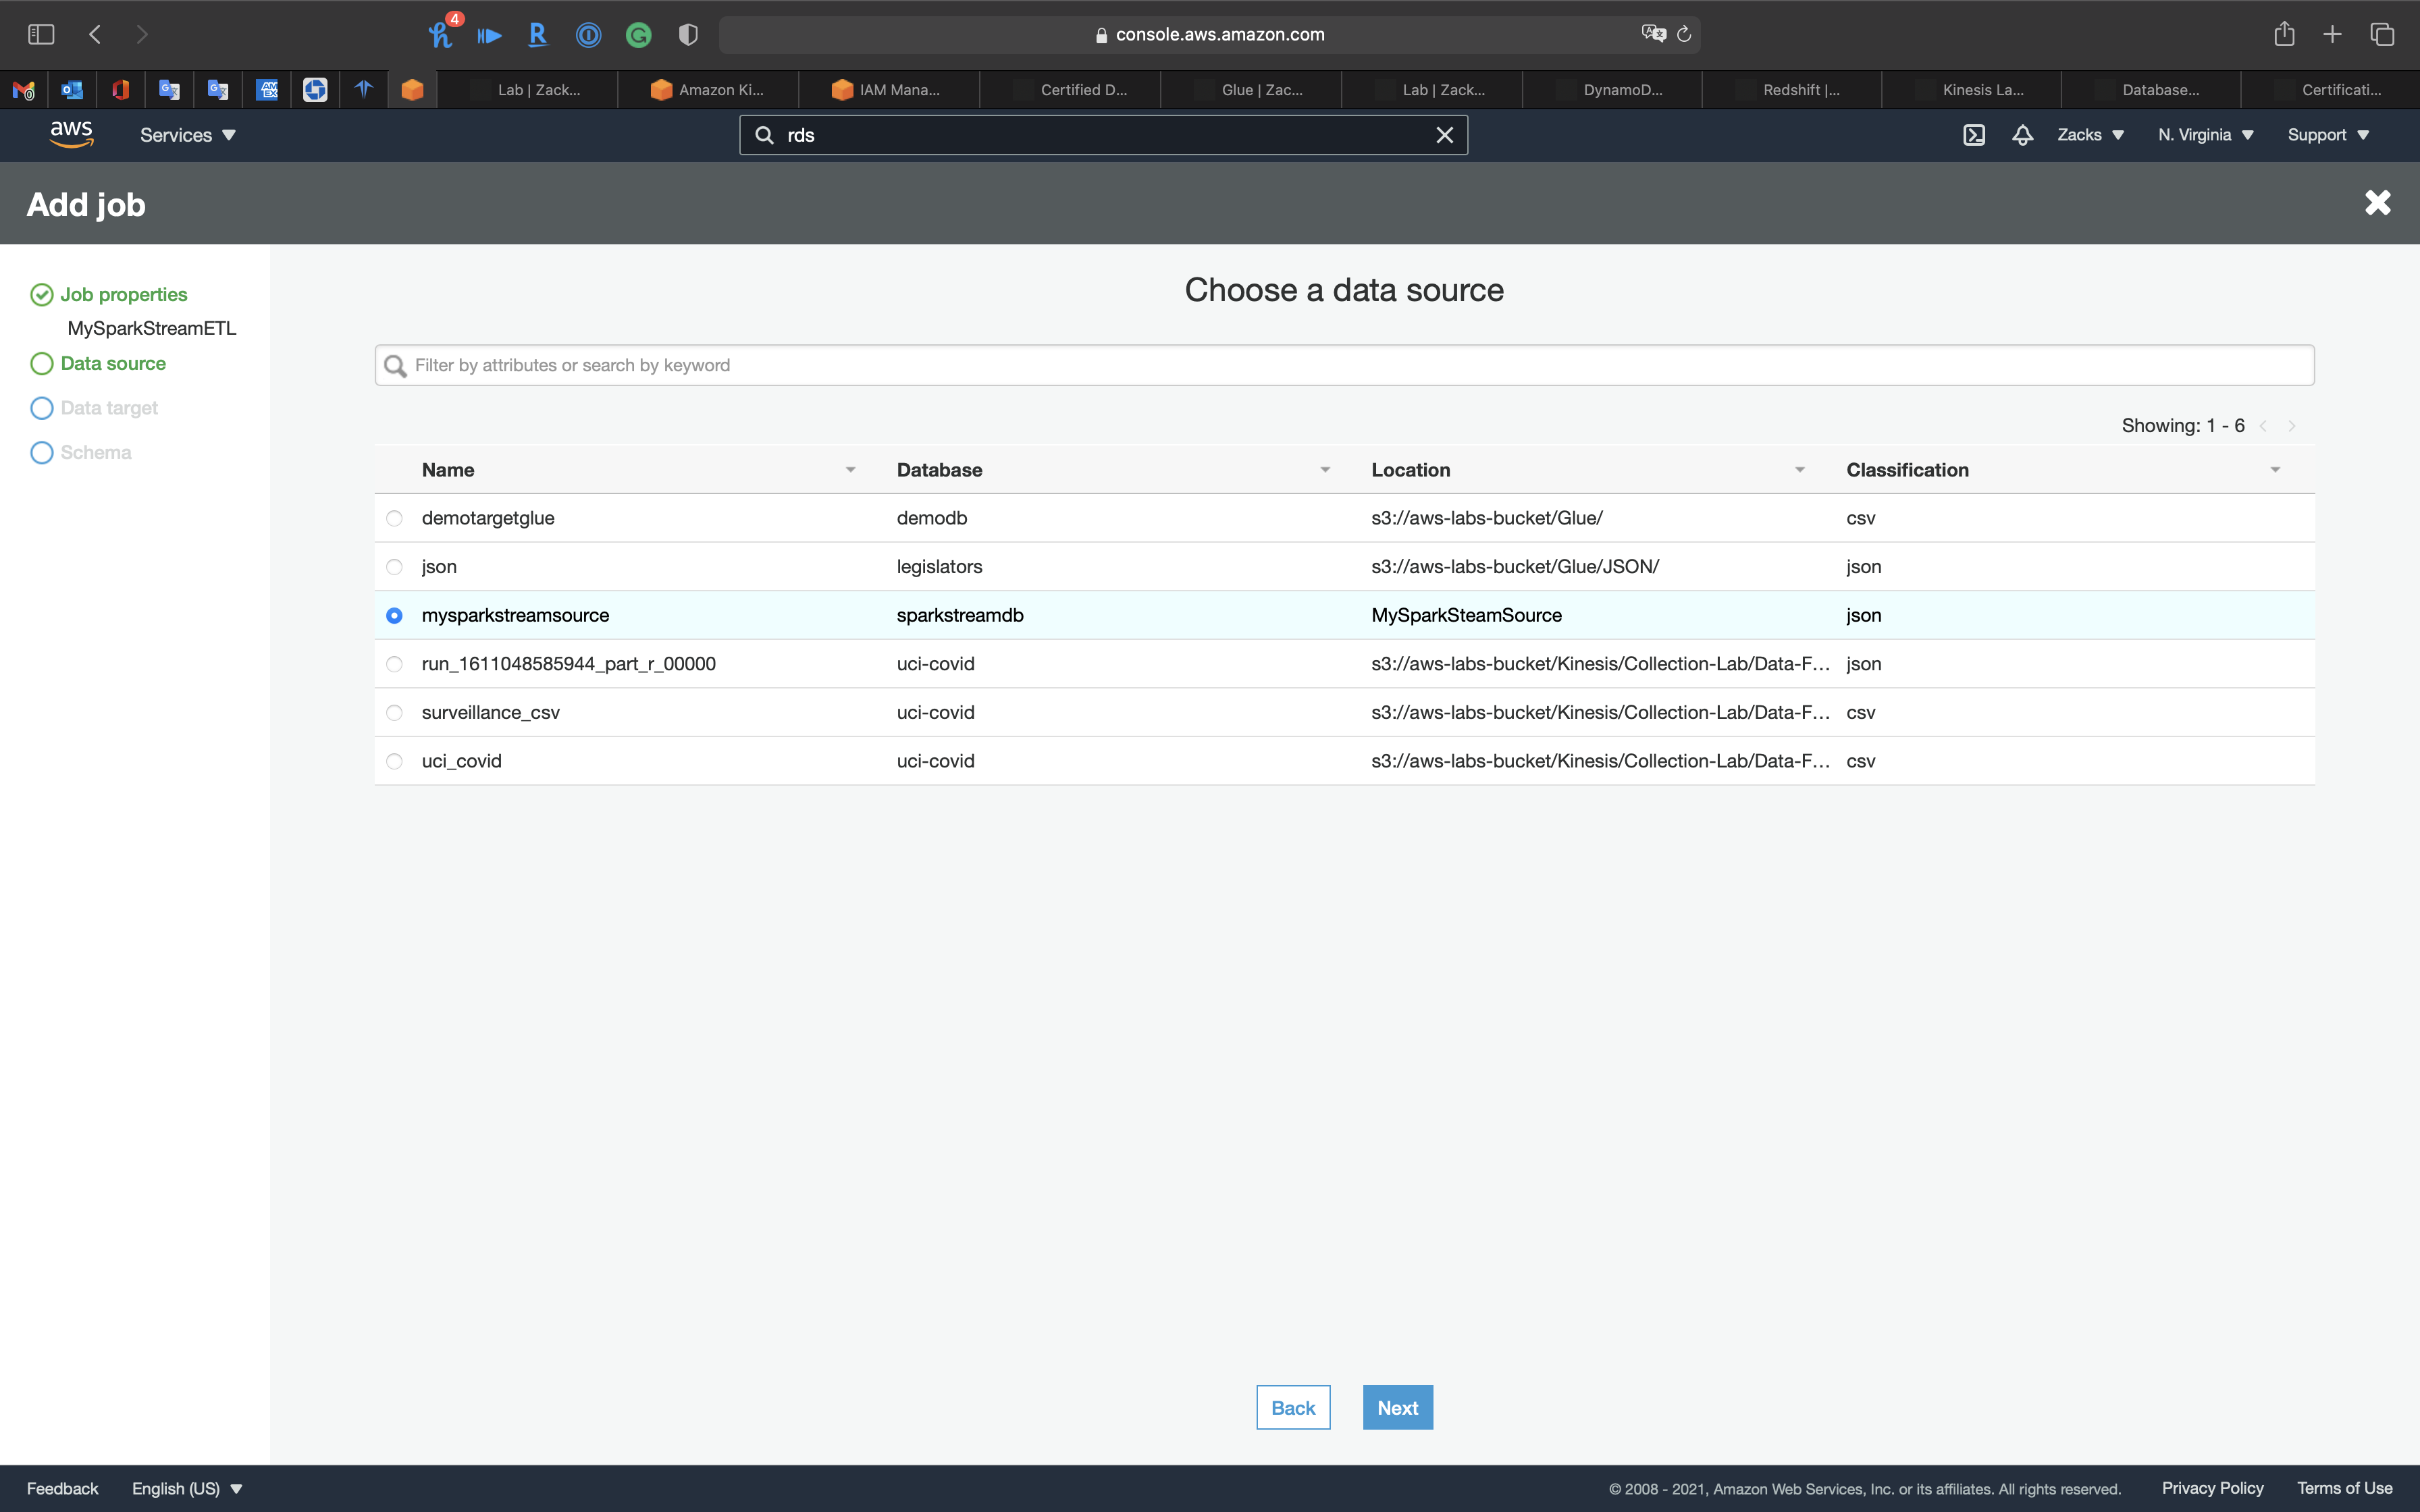Click the Safari share icon
This screenshot has width=2420, height=1512.
click(x=2284, y=34)
